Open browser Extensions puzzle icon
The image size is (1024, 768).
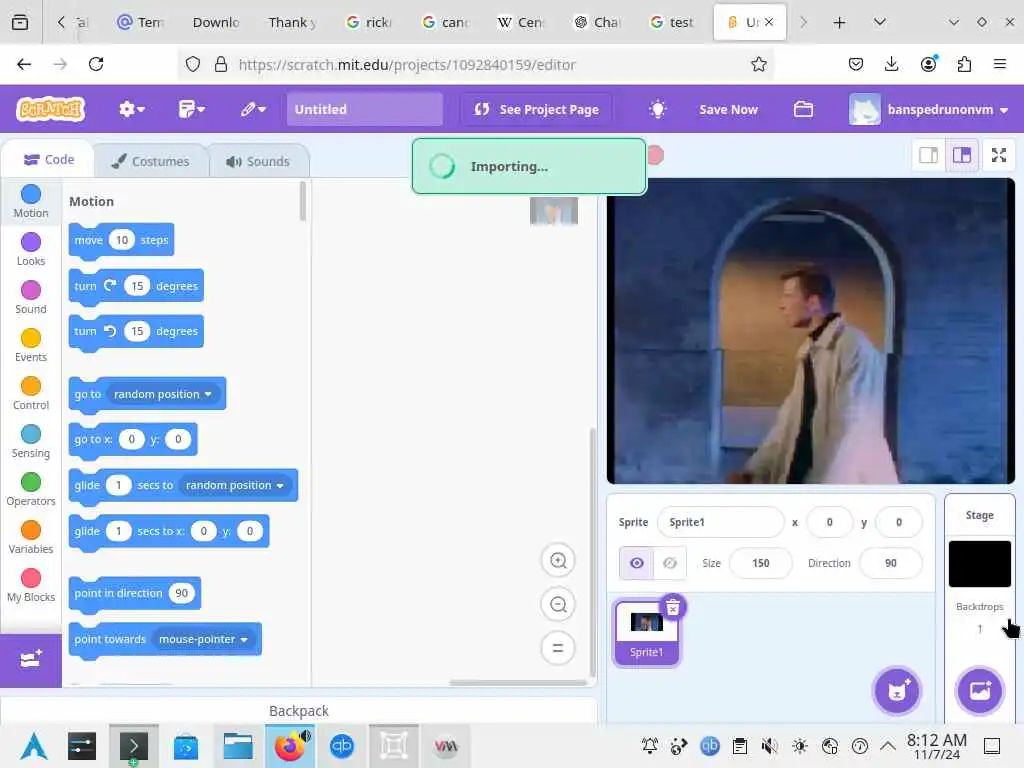click(964, 64)
